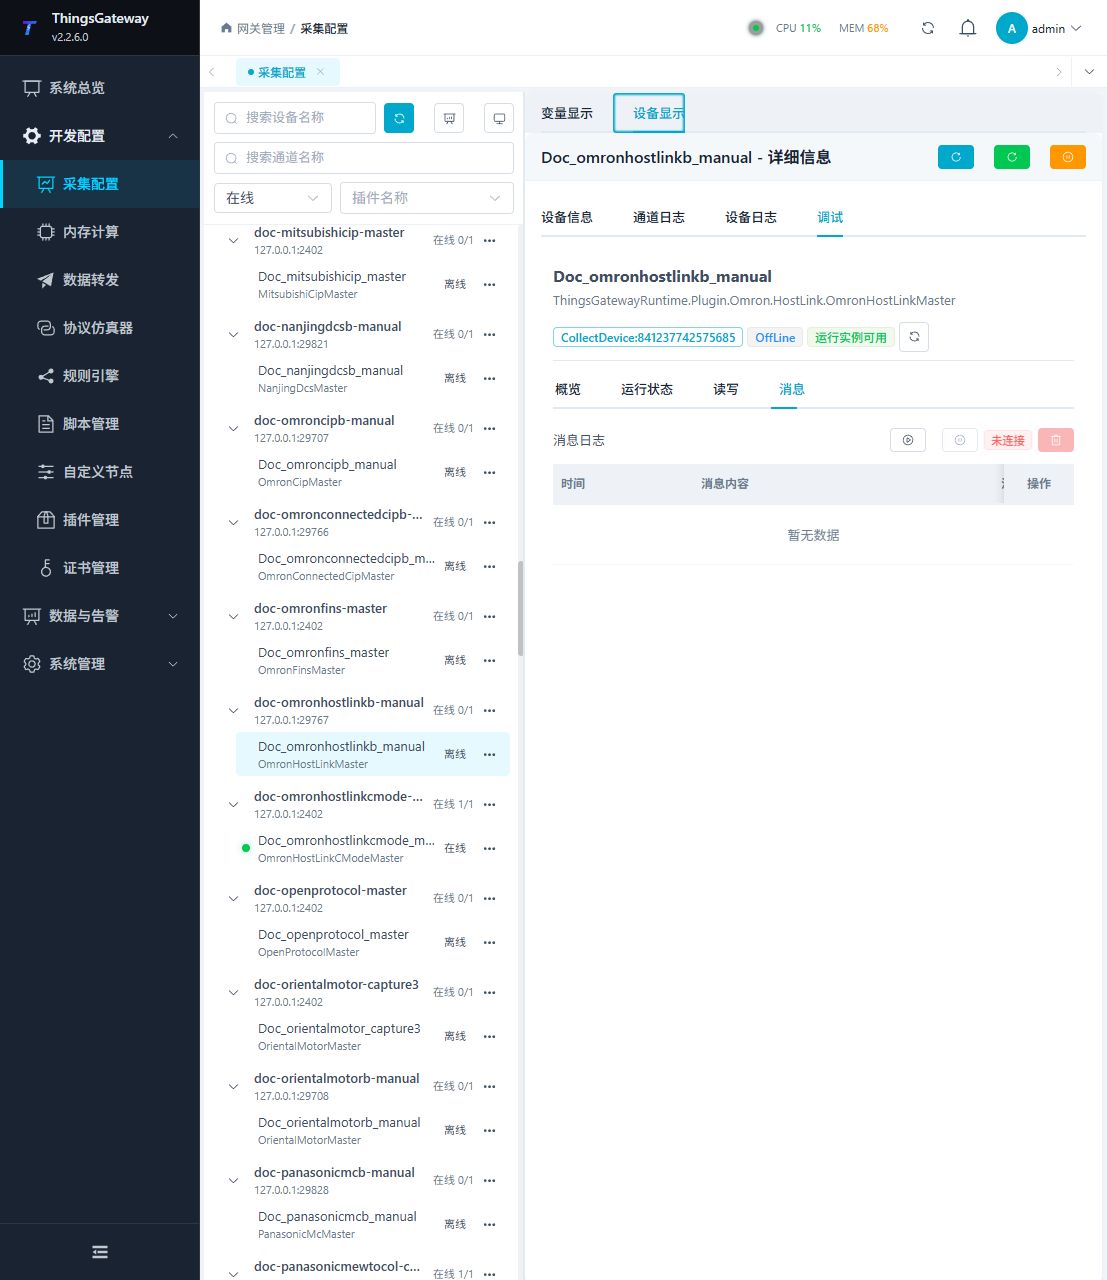Open the 设备日志 tab
This screenshot has height=1280, width=1107.
pos(751,217)
